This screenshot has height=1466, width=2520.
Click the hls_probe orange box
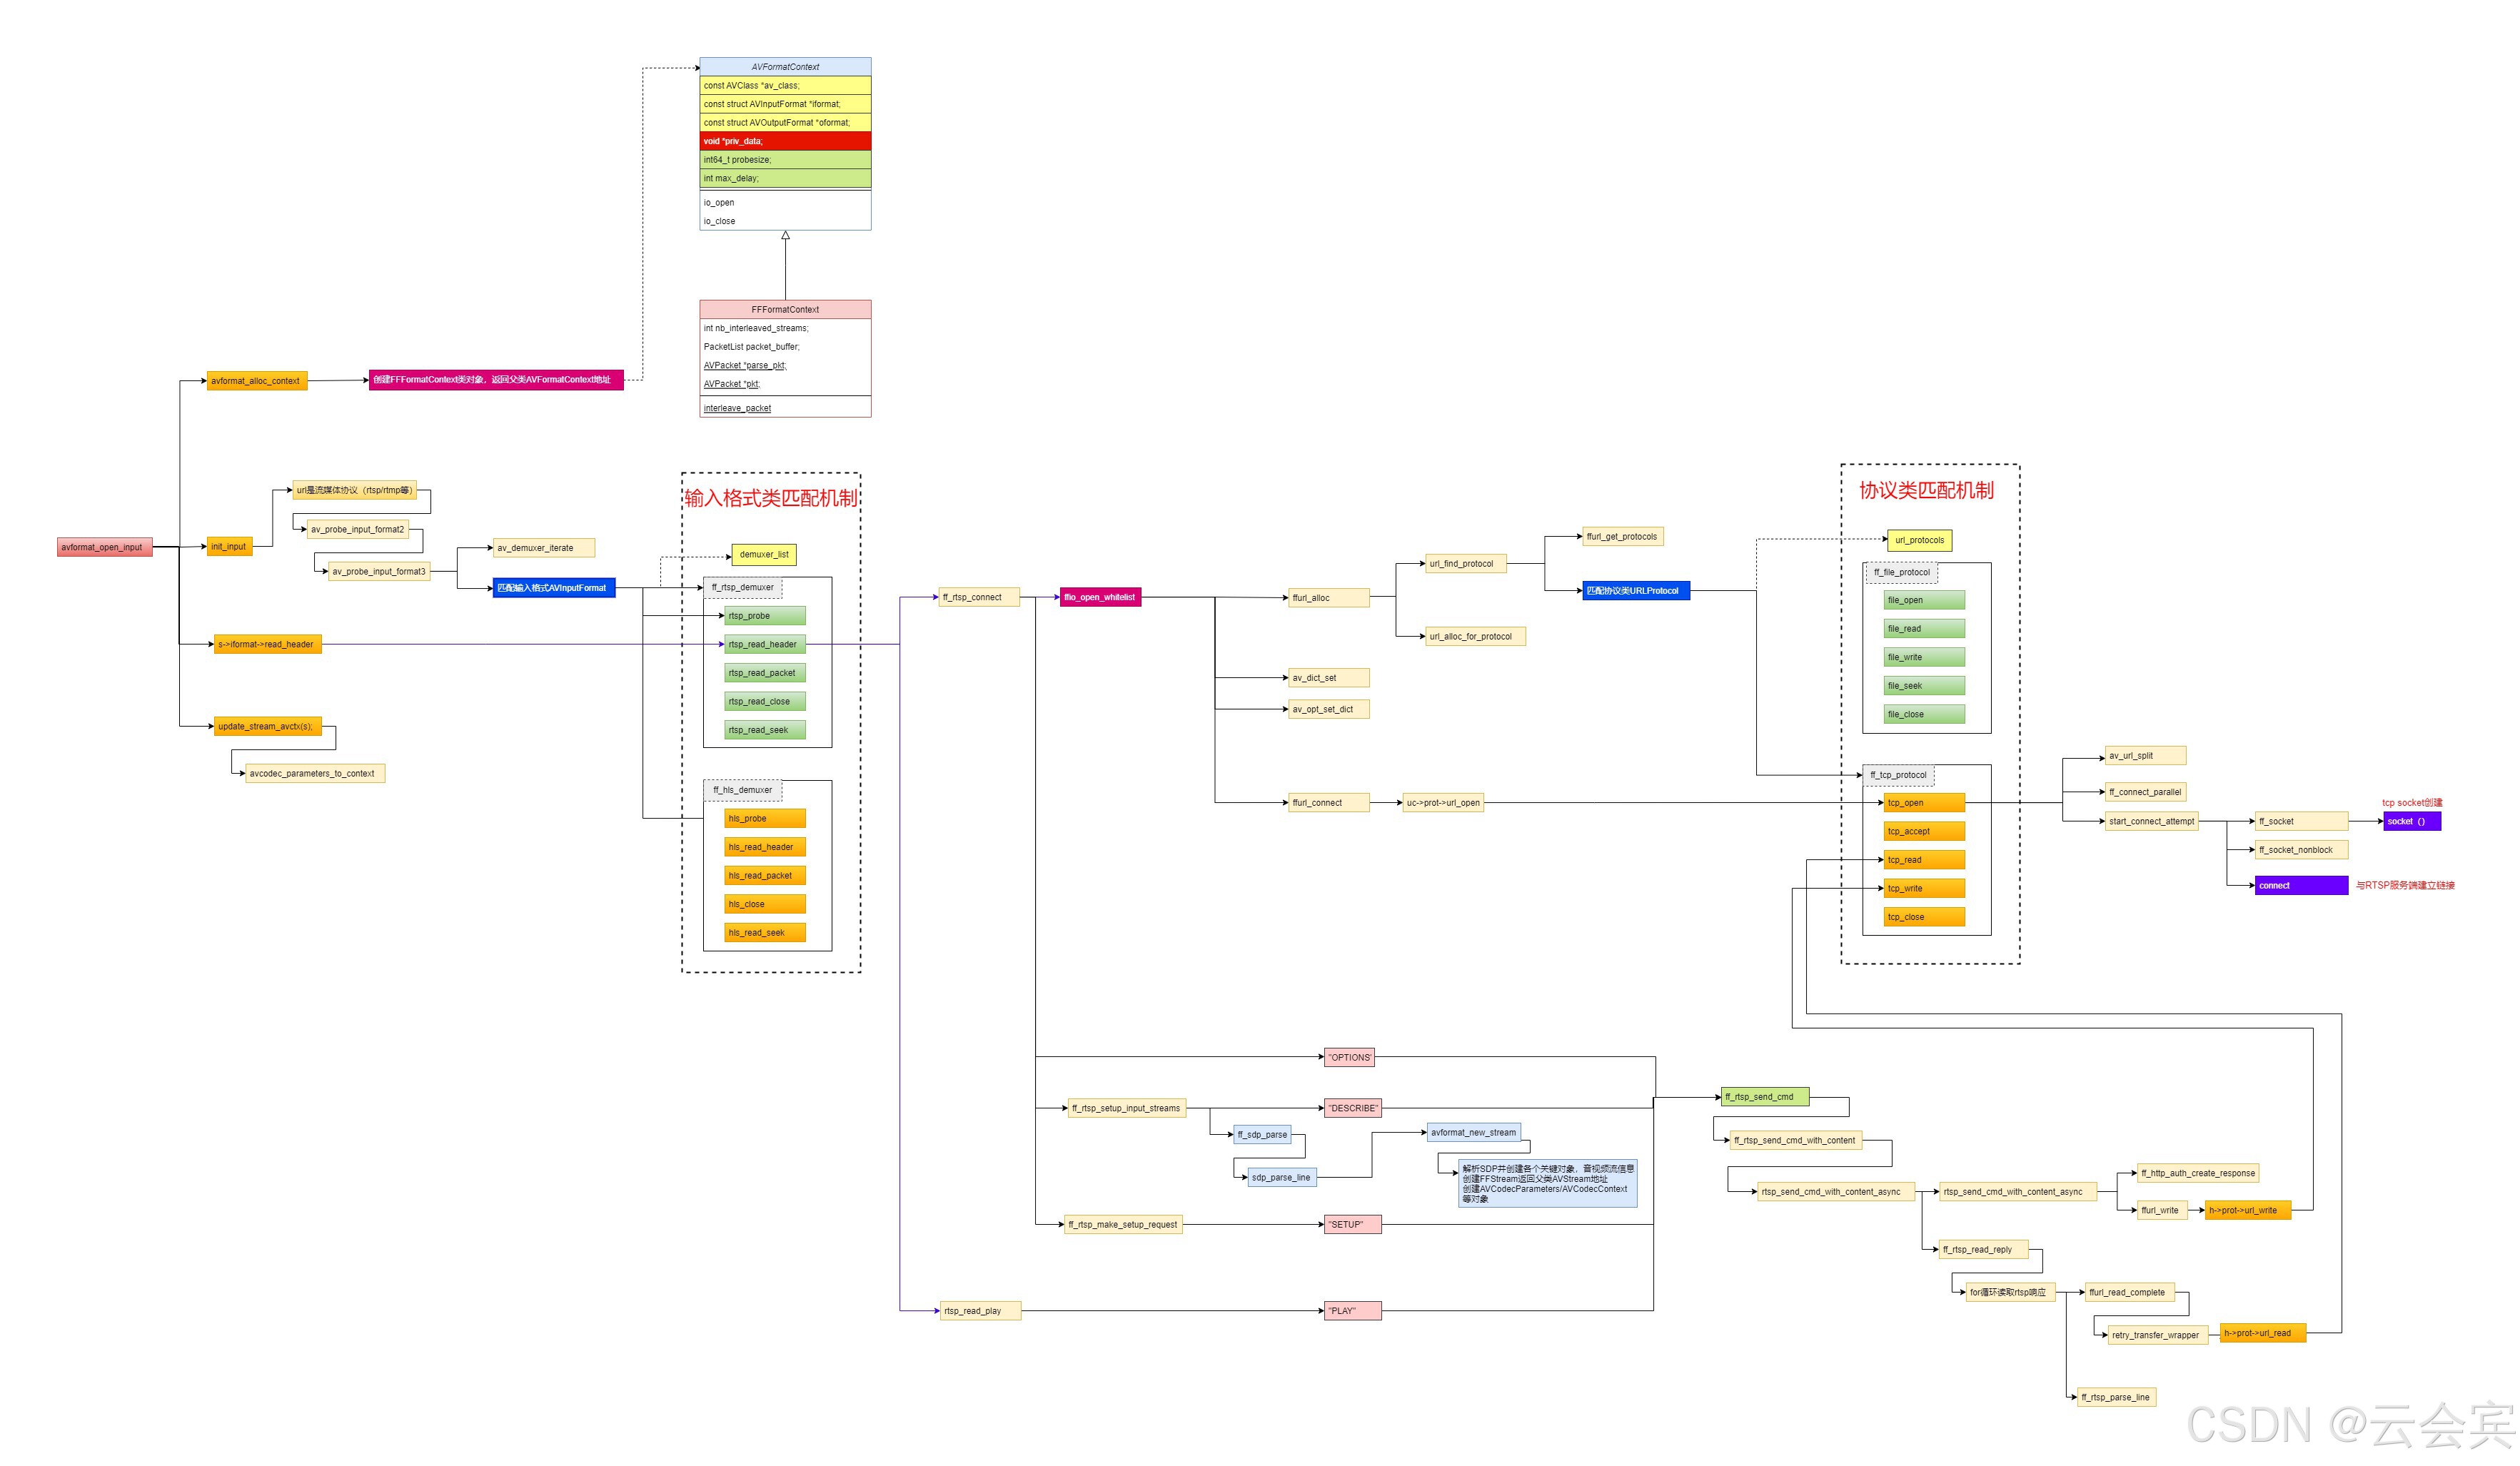pyautogui.click(x=764, y=818)
